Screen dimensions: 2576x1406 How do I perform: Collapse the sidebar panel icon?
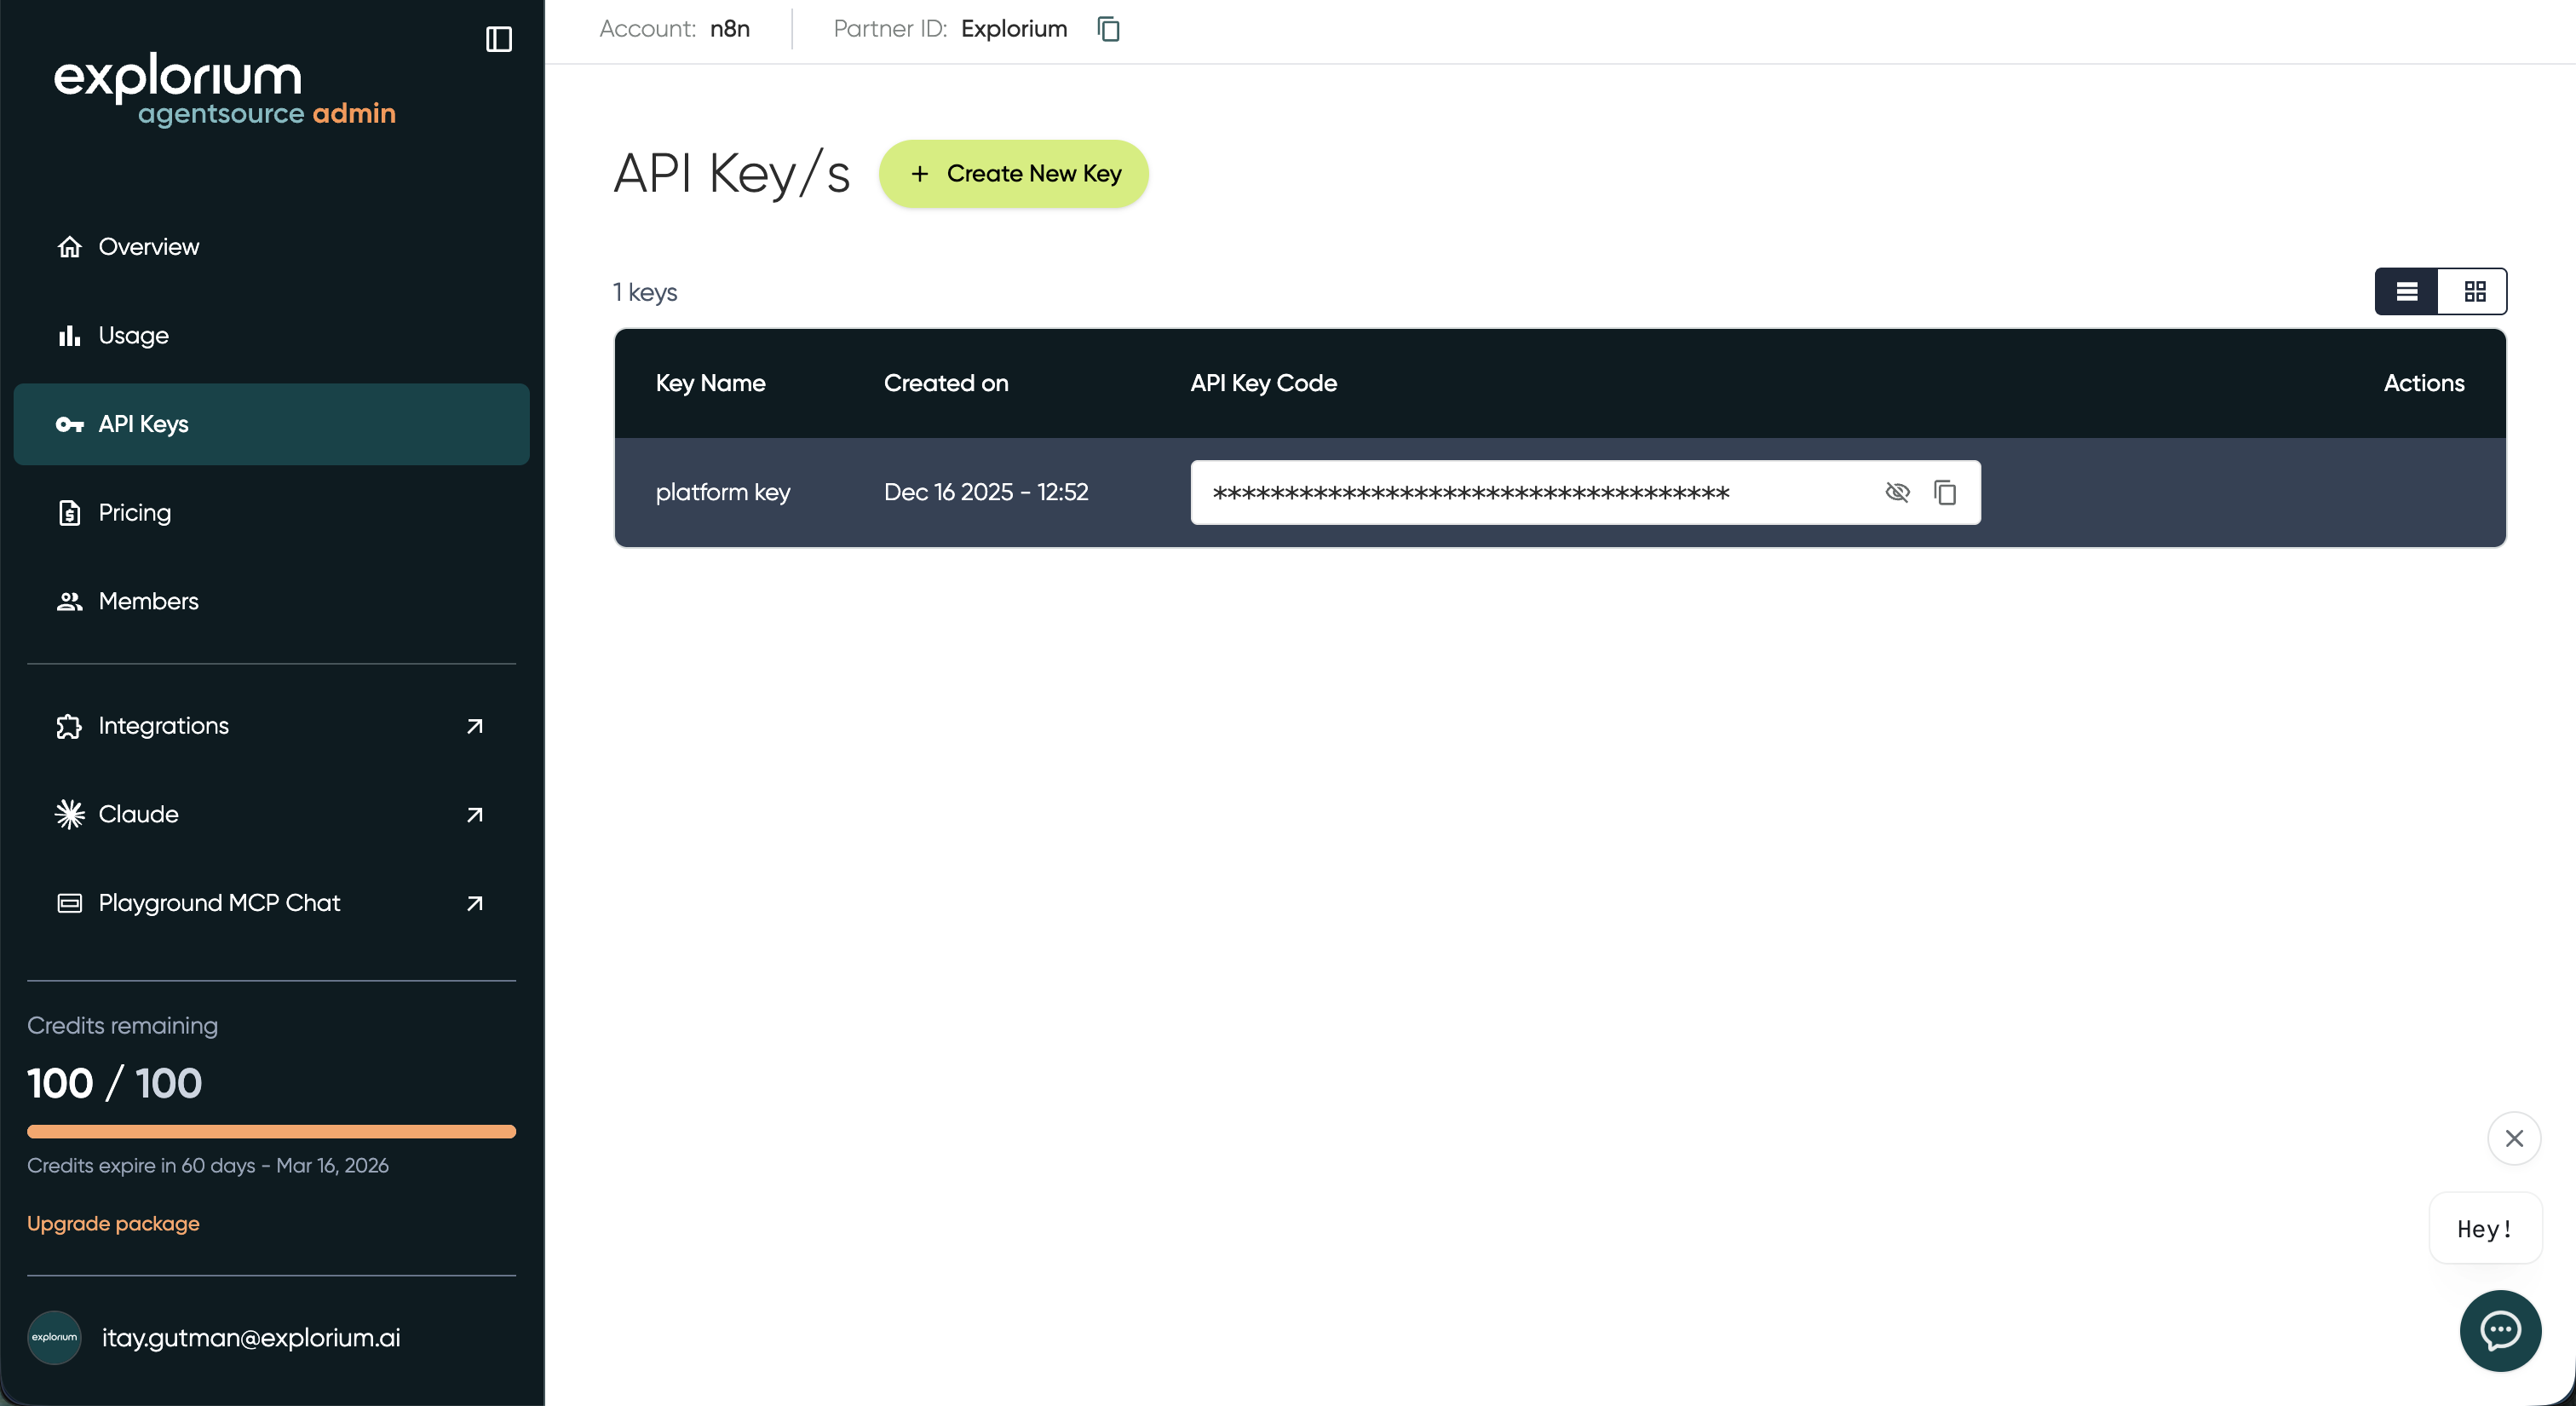click(498, 39)
